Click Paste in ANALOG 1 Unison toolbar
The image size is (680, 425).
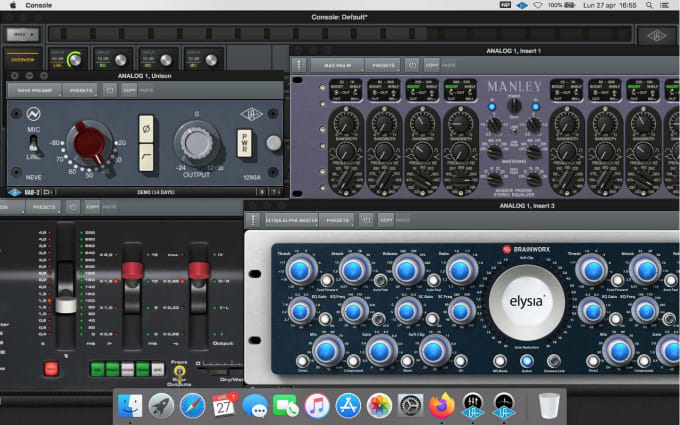pos(146,90)
